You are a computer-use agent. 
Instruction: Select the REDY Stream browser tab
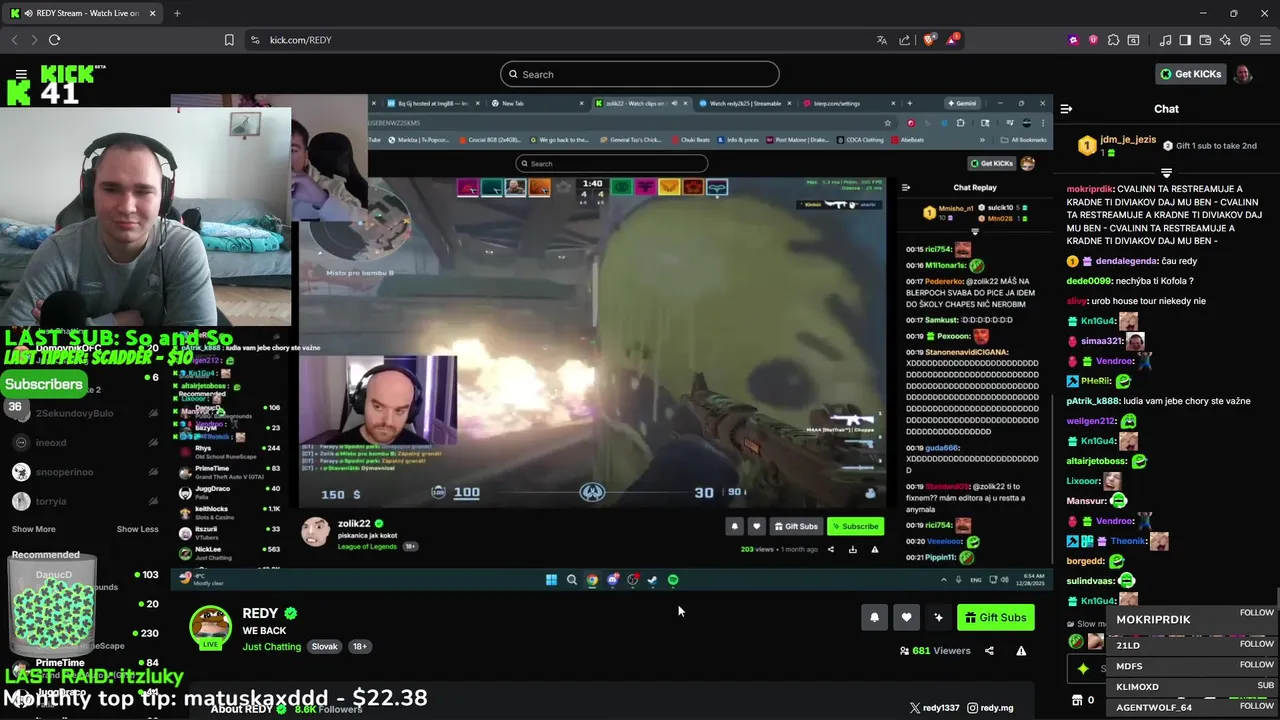84,13
